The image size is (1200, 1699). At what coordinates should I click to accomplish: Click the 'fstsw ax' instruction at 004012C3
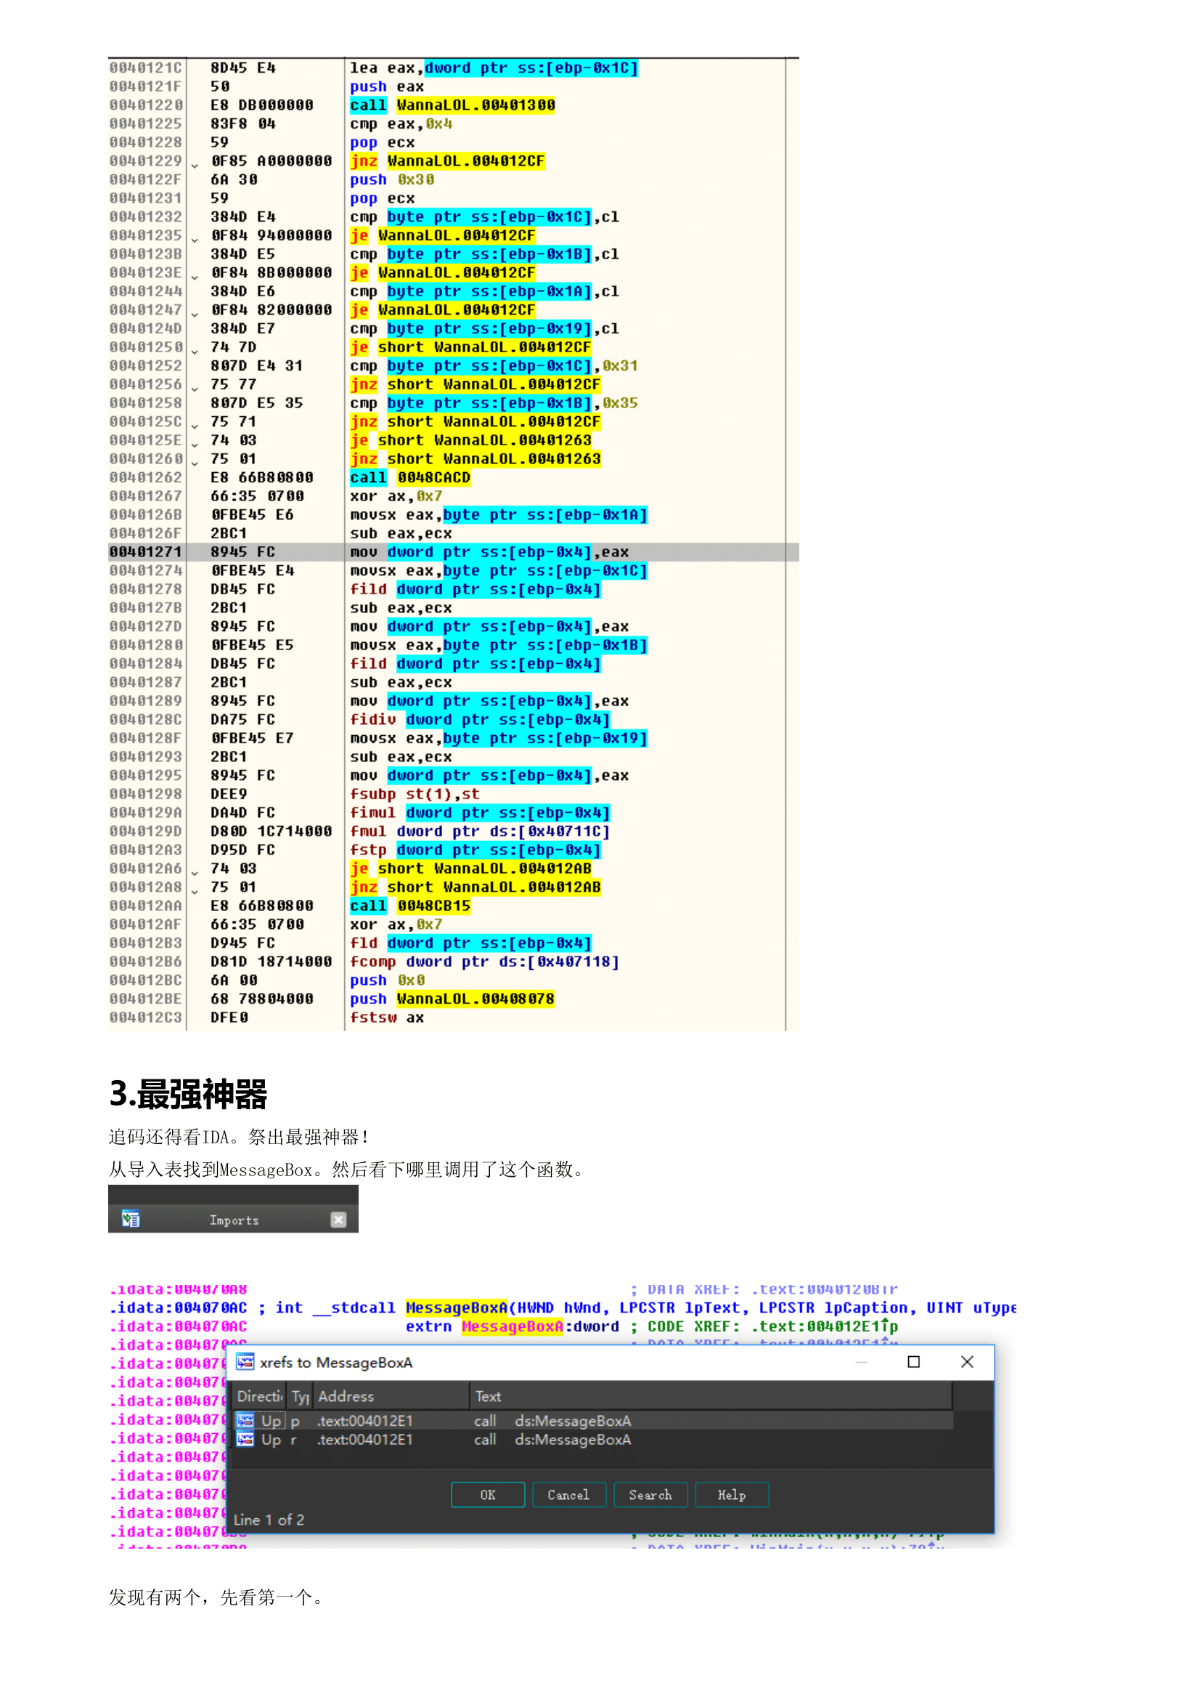click(387, 1018)
